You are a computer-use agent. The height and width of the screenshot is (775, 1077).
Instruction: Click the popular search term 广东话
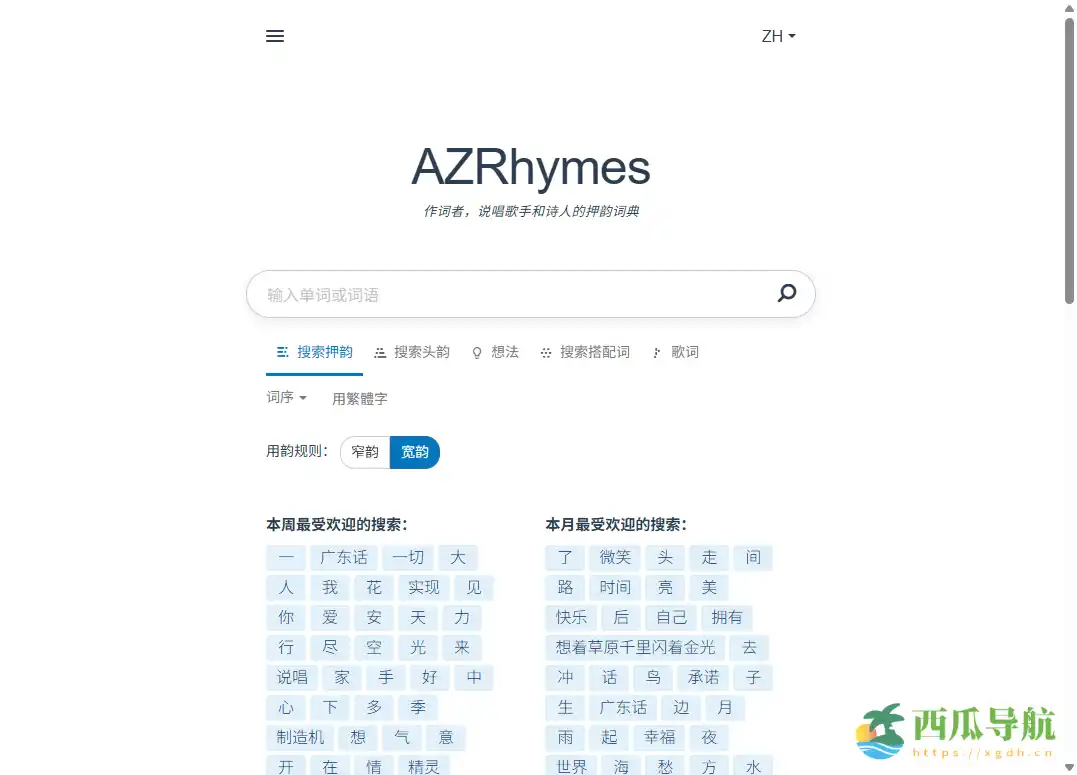(x=344, y=557)
